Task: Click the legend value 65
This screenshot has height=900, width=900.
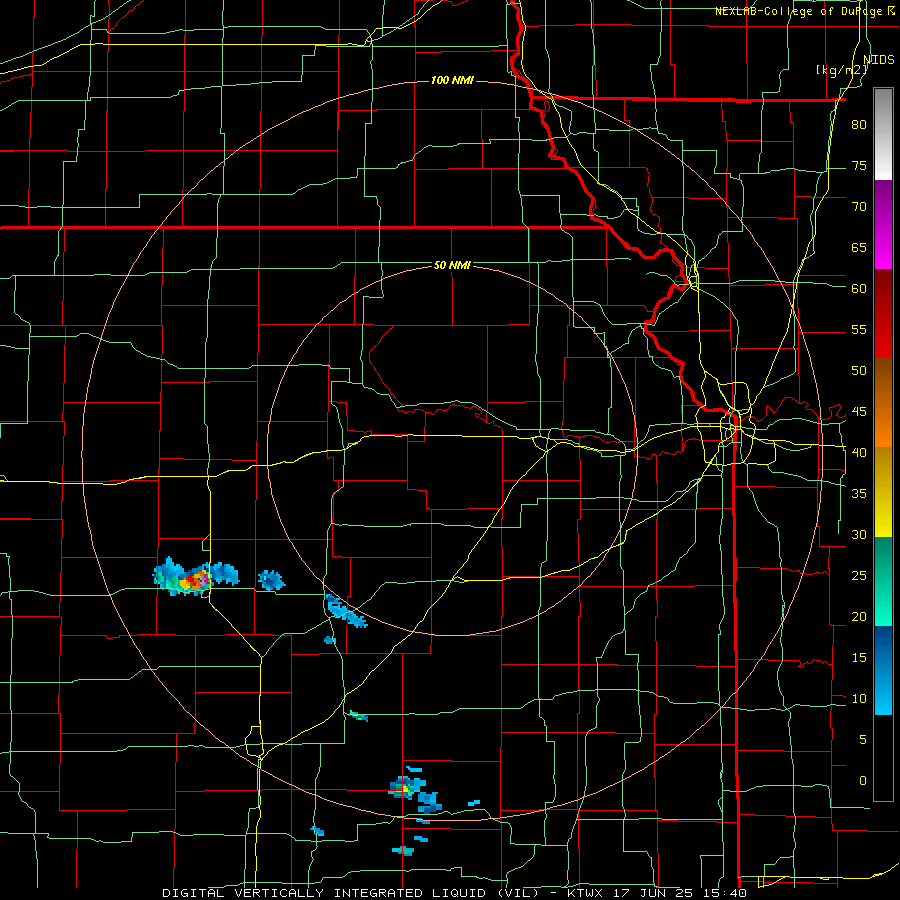Action: [x=859, y=247]
